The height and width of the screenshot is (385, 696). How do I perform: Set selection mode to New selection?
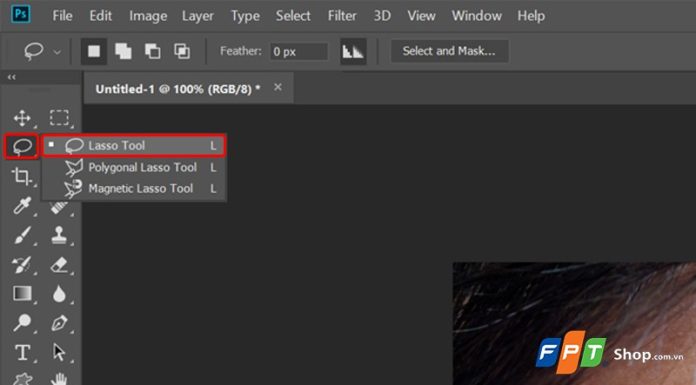coord(94,52)
